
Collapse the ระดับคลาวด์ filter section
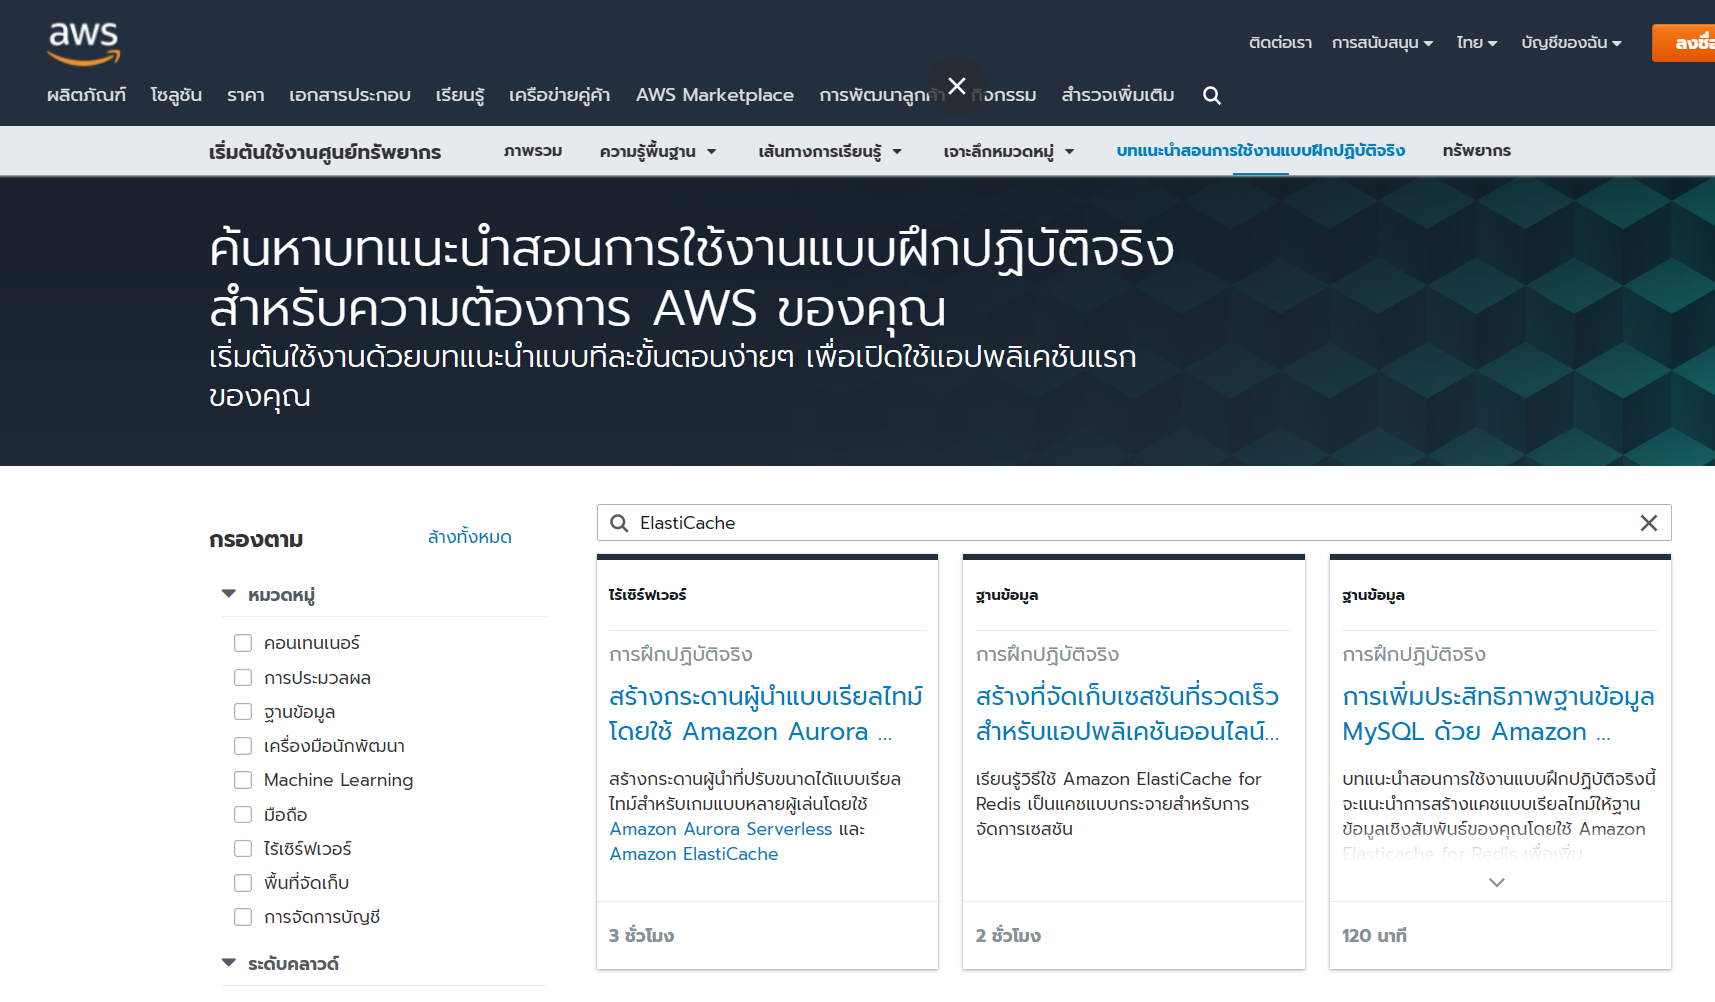pos(228,963)
